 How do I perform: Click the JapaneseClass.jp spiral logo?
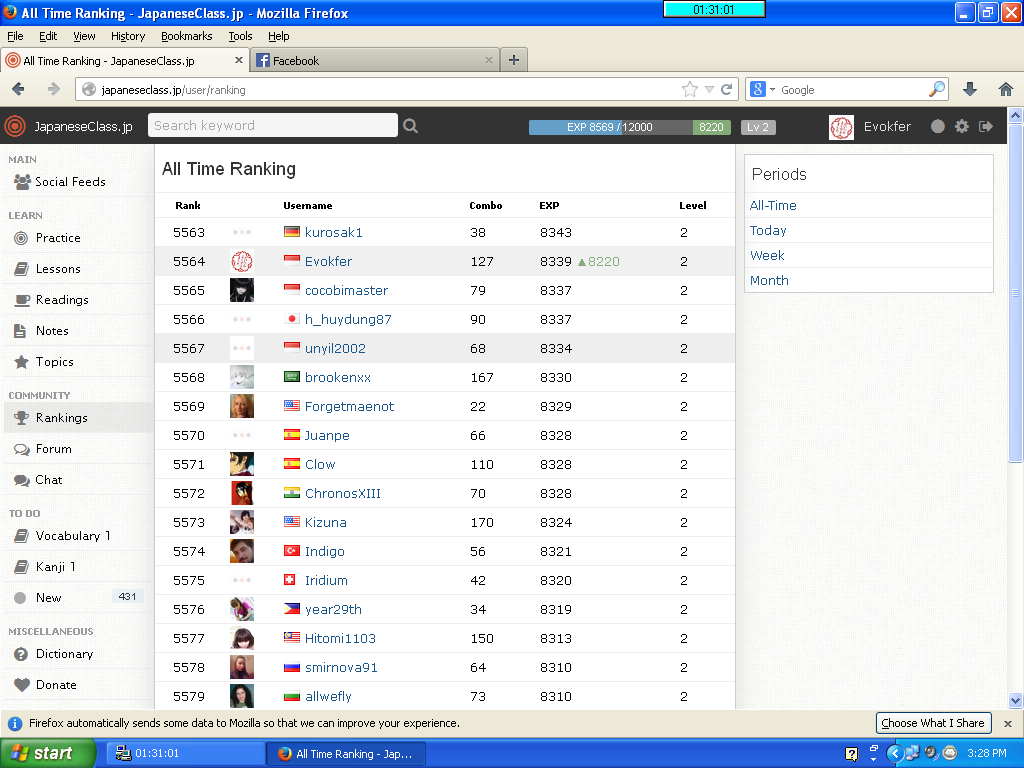pyautogui.click(x=14, y=126)
